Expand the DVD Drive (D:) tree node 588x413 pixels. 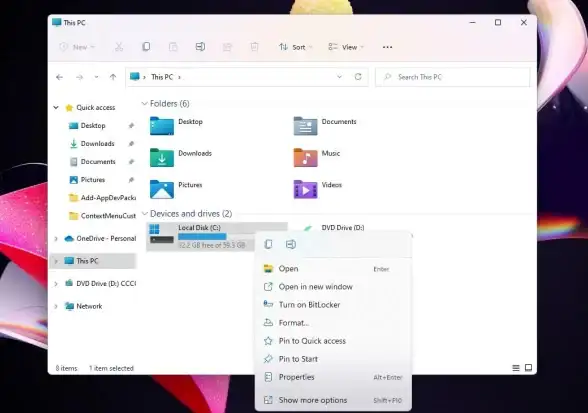click(x=56, y=284)
